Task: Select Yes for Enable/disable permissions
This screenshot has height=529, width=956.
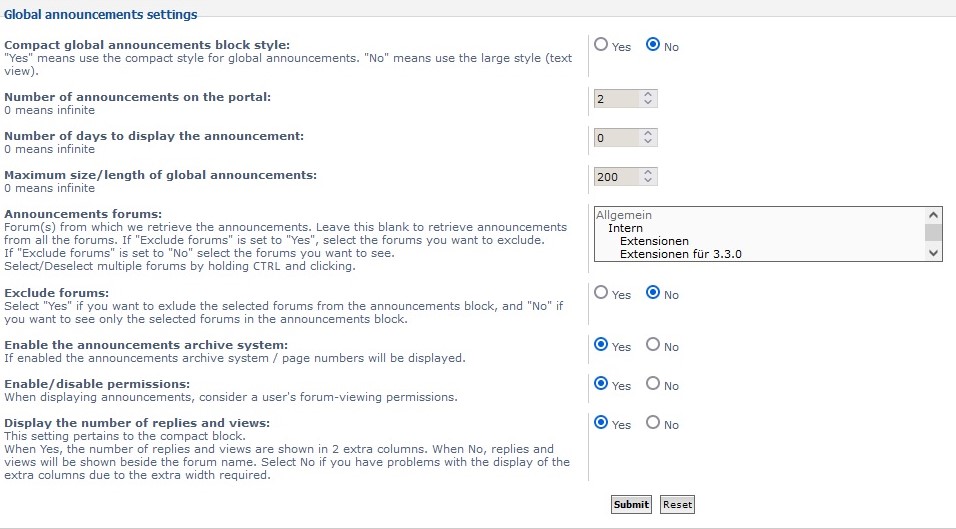Action: (x=601, y=384)
